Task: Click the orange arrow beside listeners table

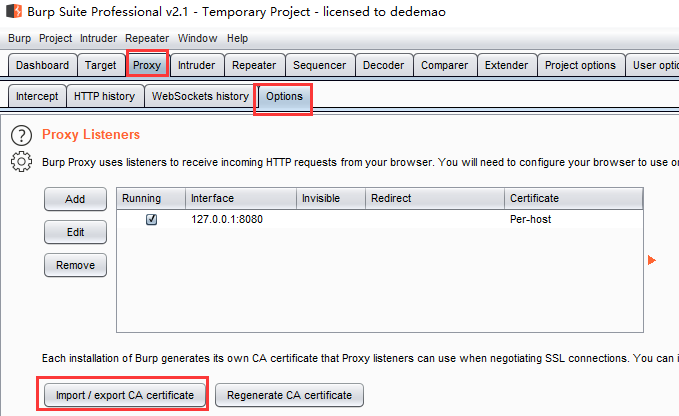Action: pyautogui.click(x=652, y=260)
